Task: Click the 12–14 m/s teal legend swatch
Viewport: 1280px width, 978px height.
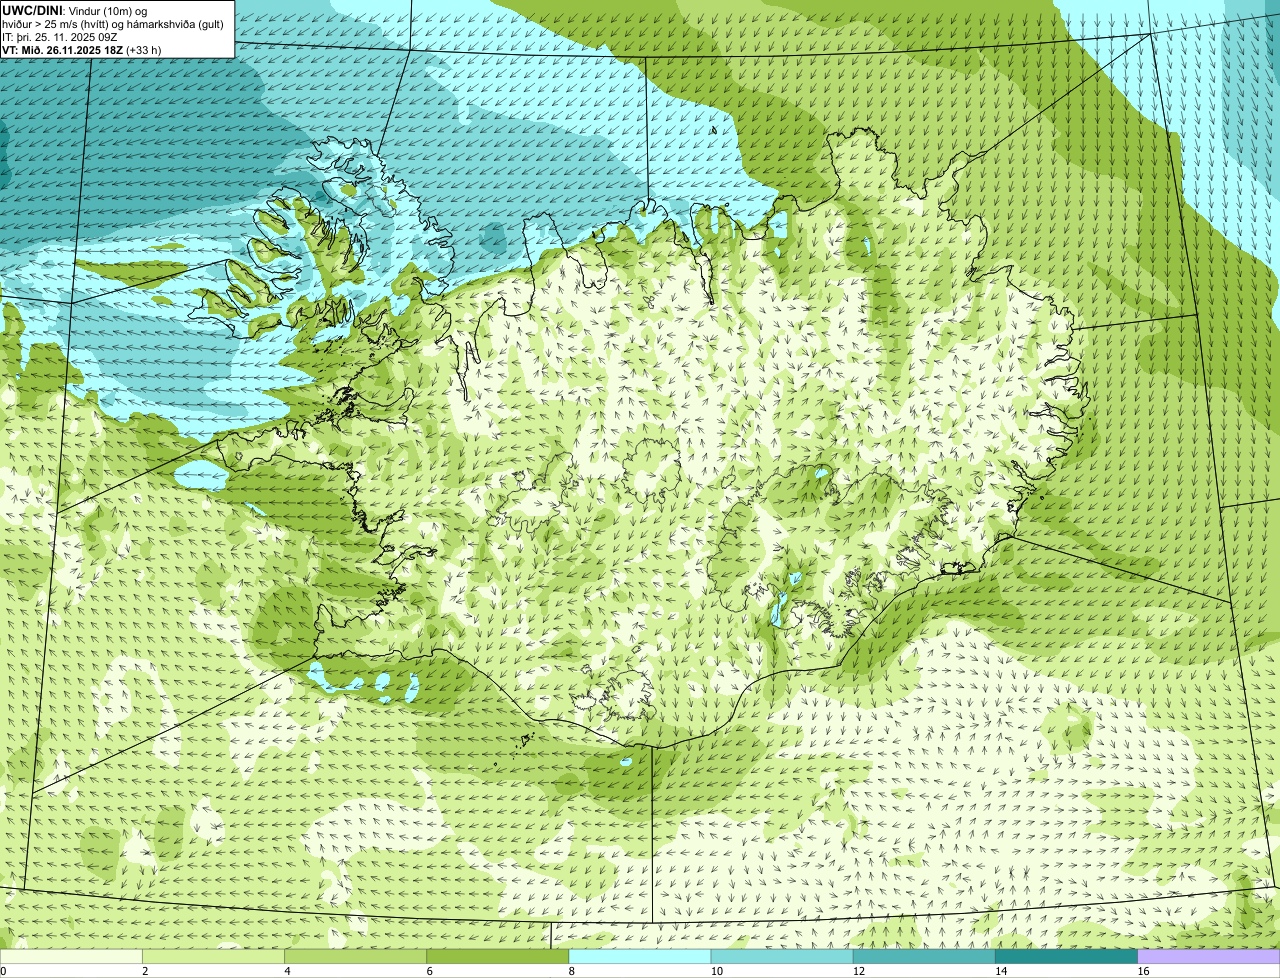Action: (924, 957)
